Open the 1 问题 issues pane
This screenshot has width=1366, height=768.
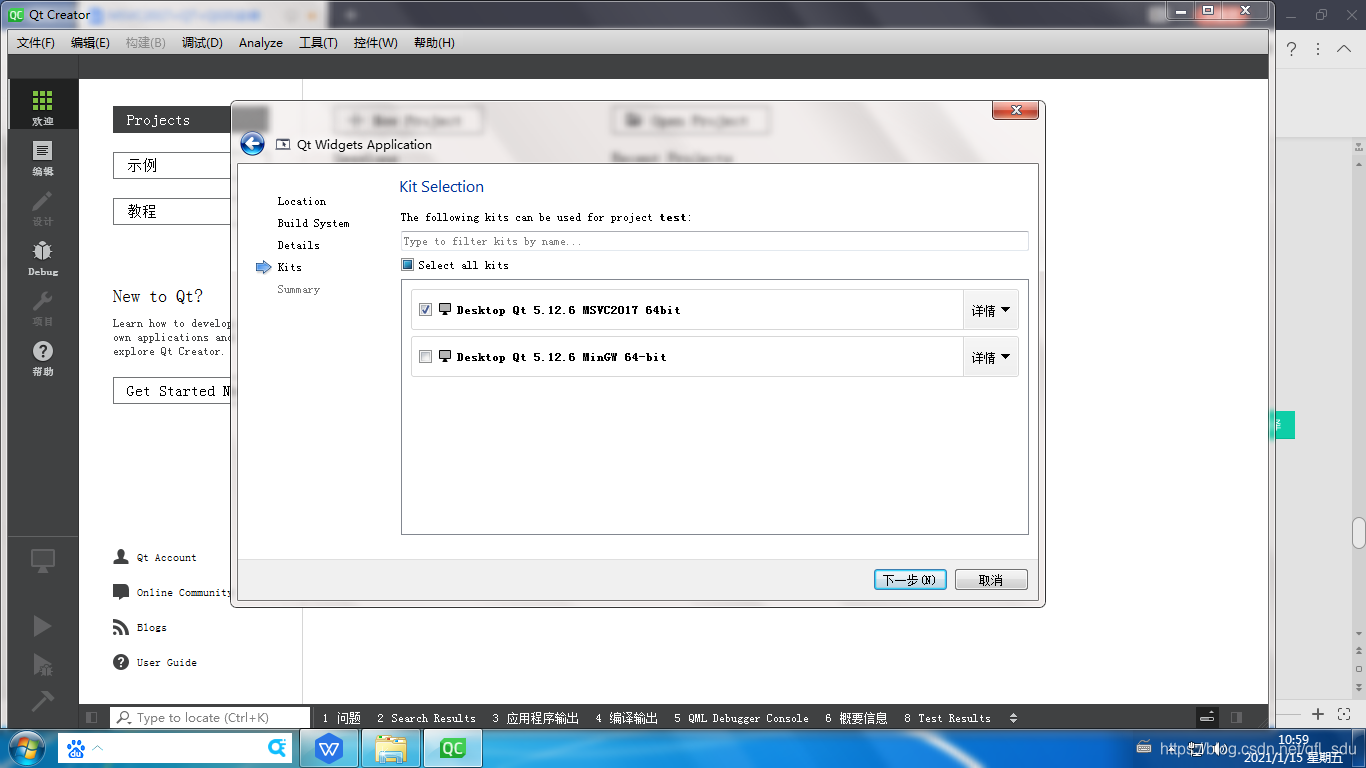(341, 718)
